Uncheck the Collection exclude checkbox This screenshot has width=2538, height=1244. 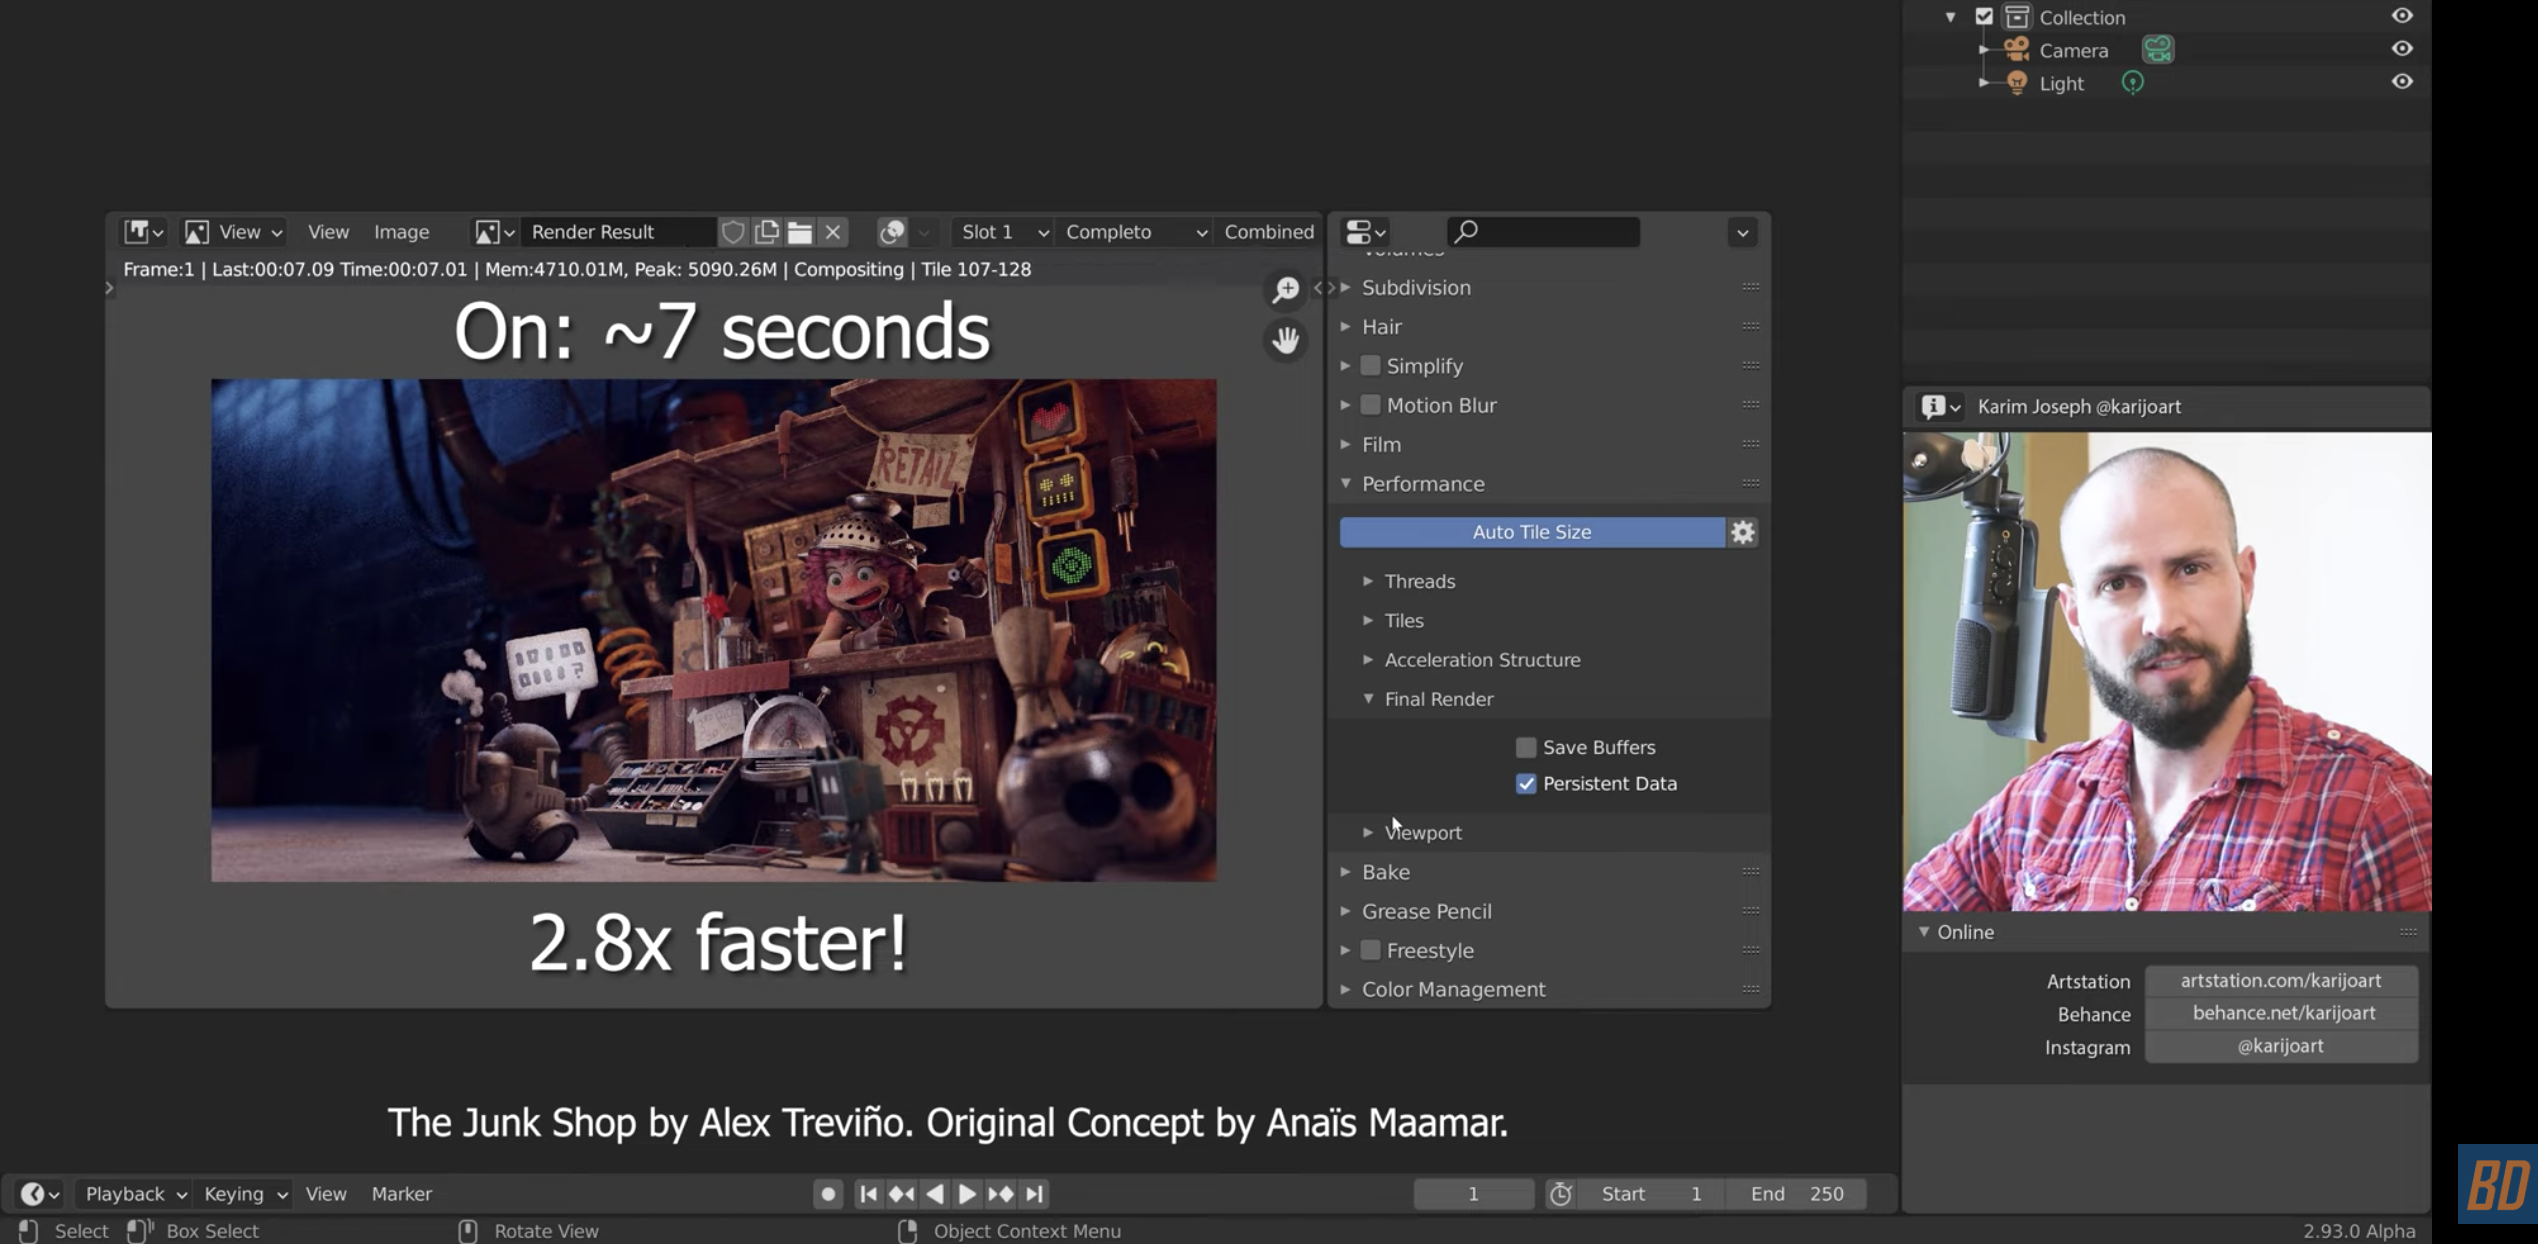(x=1984, y=17)
